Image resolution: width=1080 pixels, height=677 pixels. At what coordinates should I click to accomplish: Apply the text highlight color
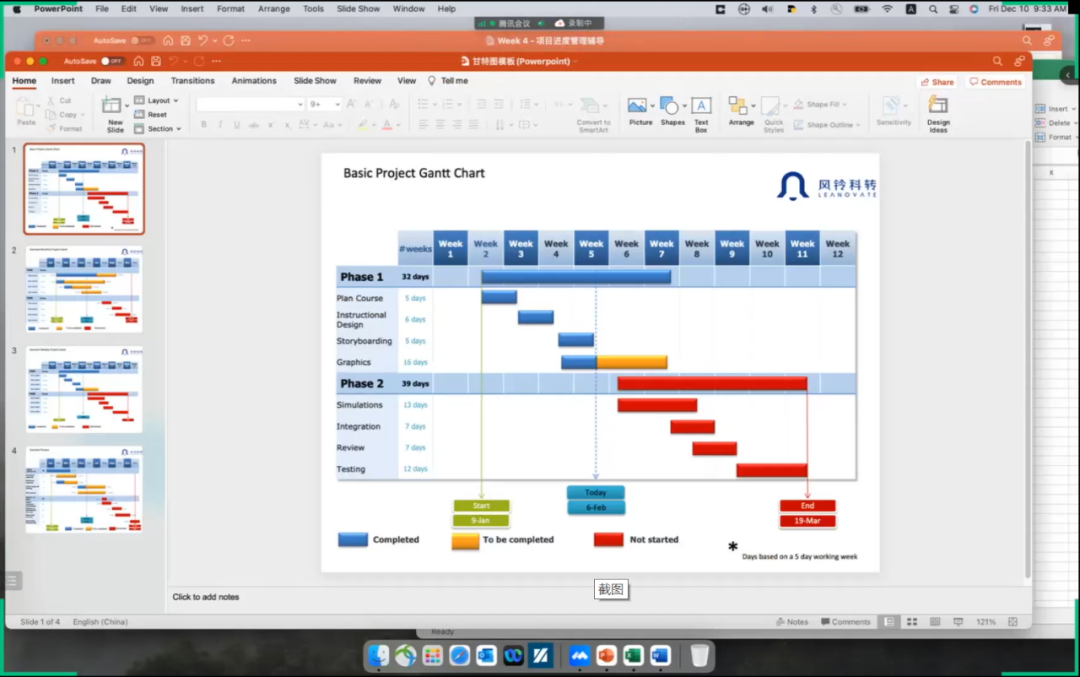(363, 125)
